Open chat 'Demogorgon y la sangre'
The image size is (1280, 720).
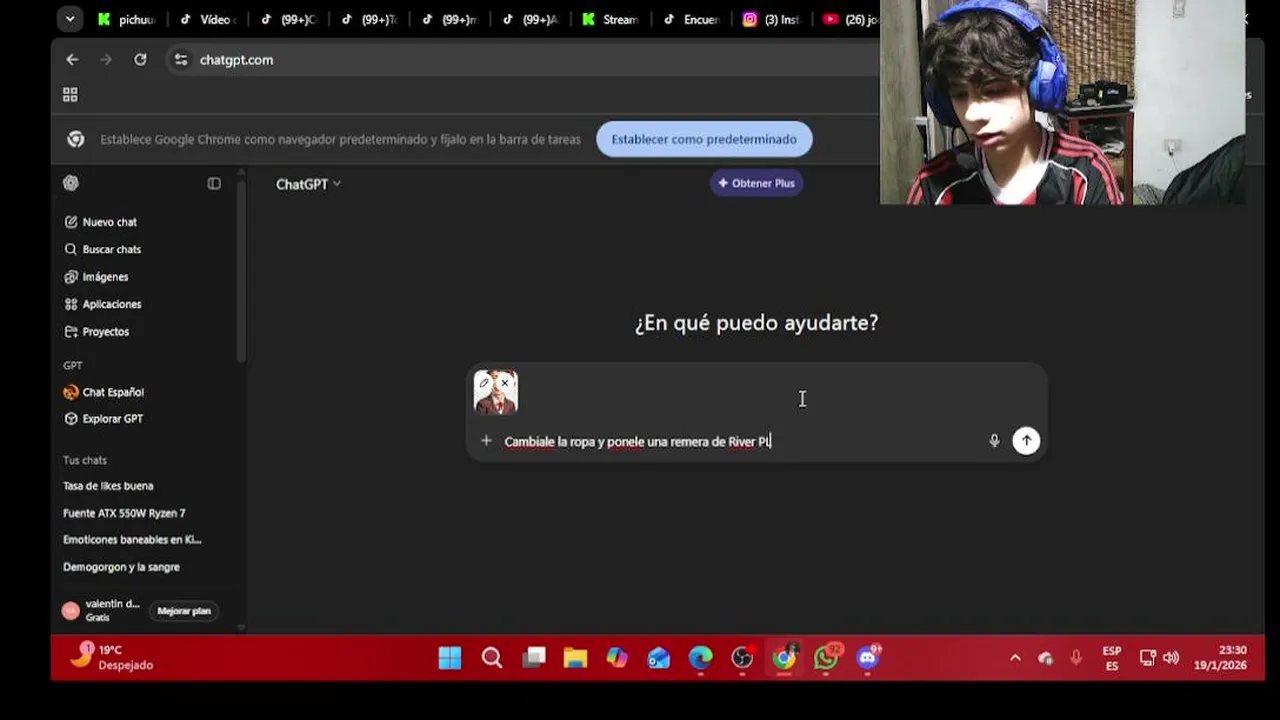pyautogui.click(x=121, y=567)
